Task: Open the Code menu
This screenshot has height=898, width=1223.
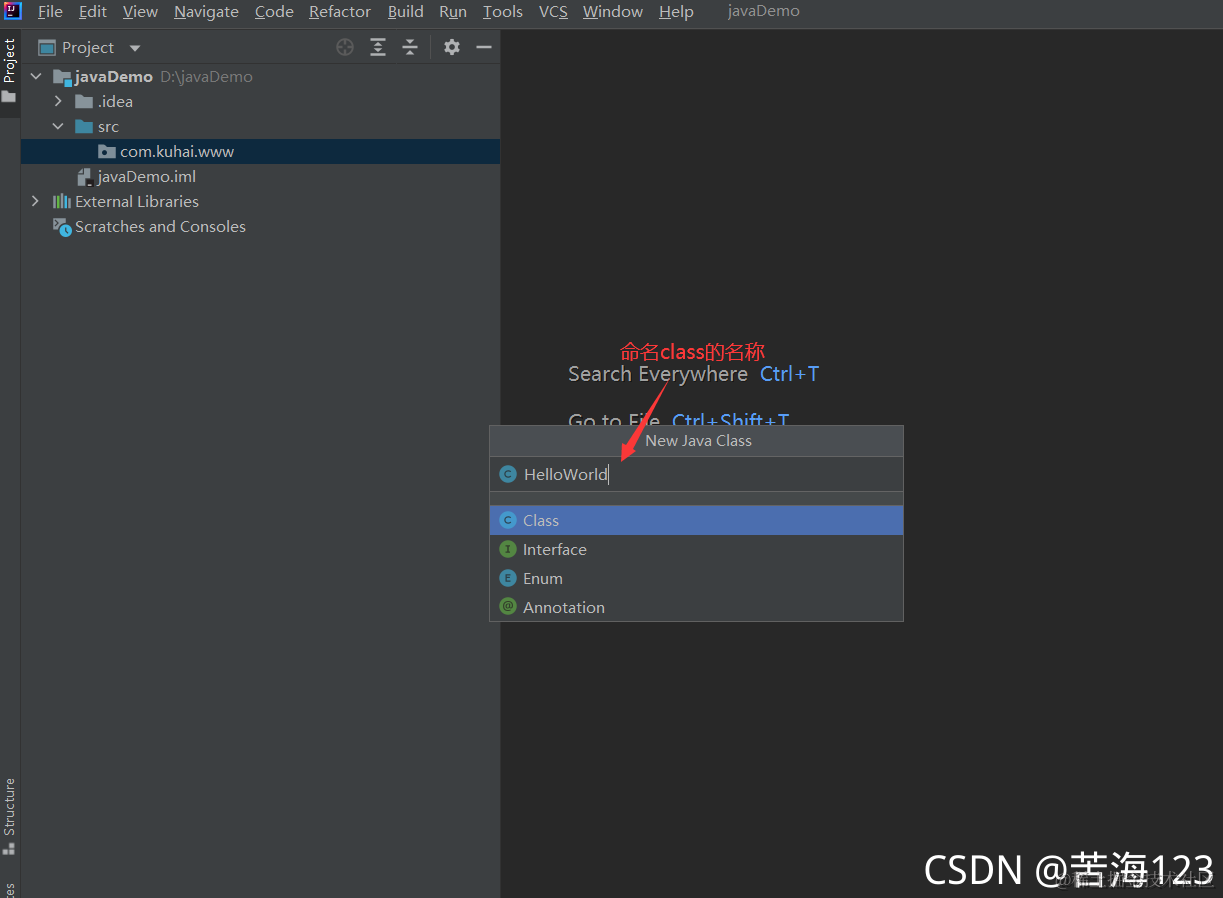Action: [274, 12]
